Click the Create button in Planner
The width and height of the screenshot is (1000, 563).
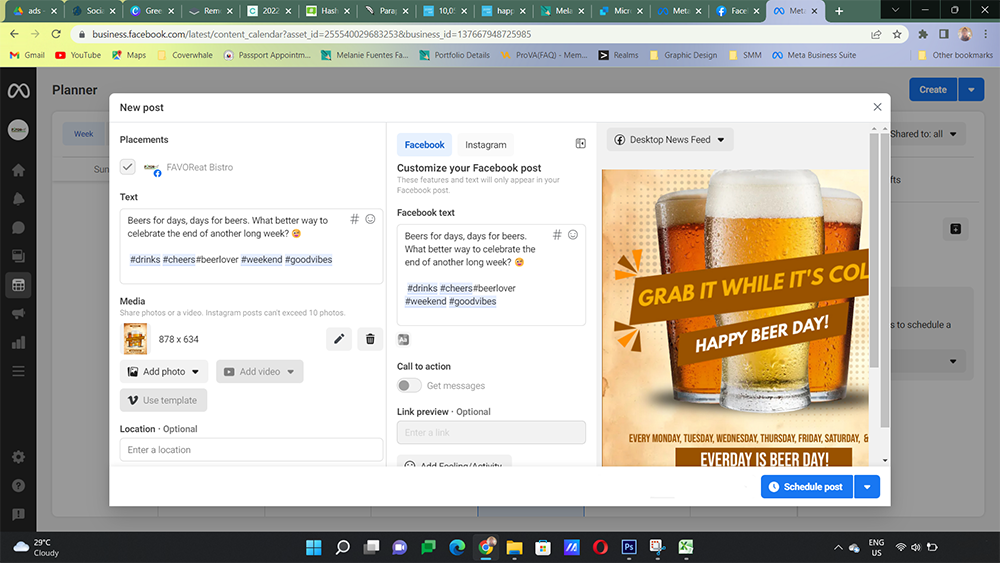click(x=933, y=90)
